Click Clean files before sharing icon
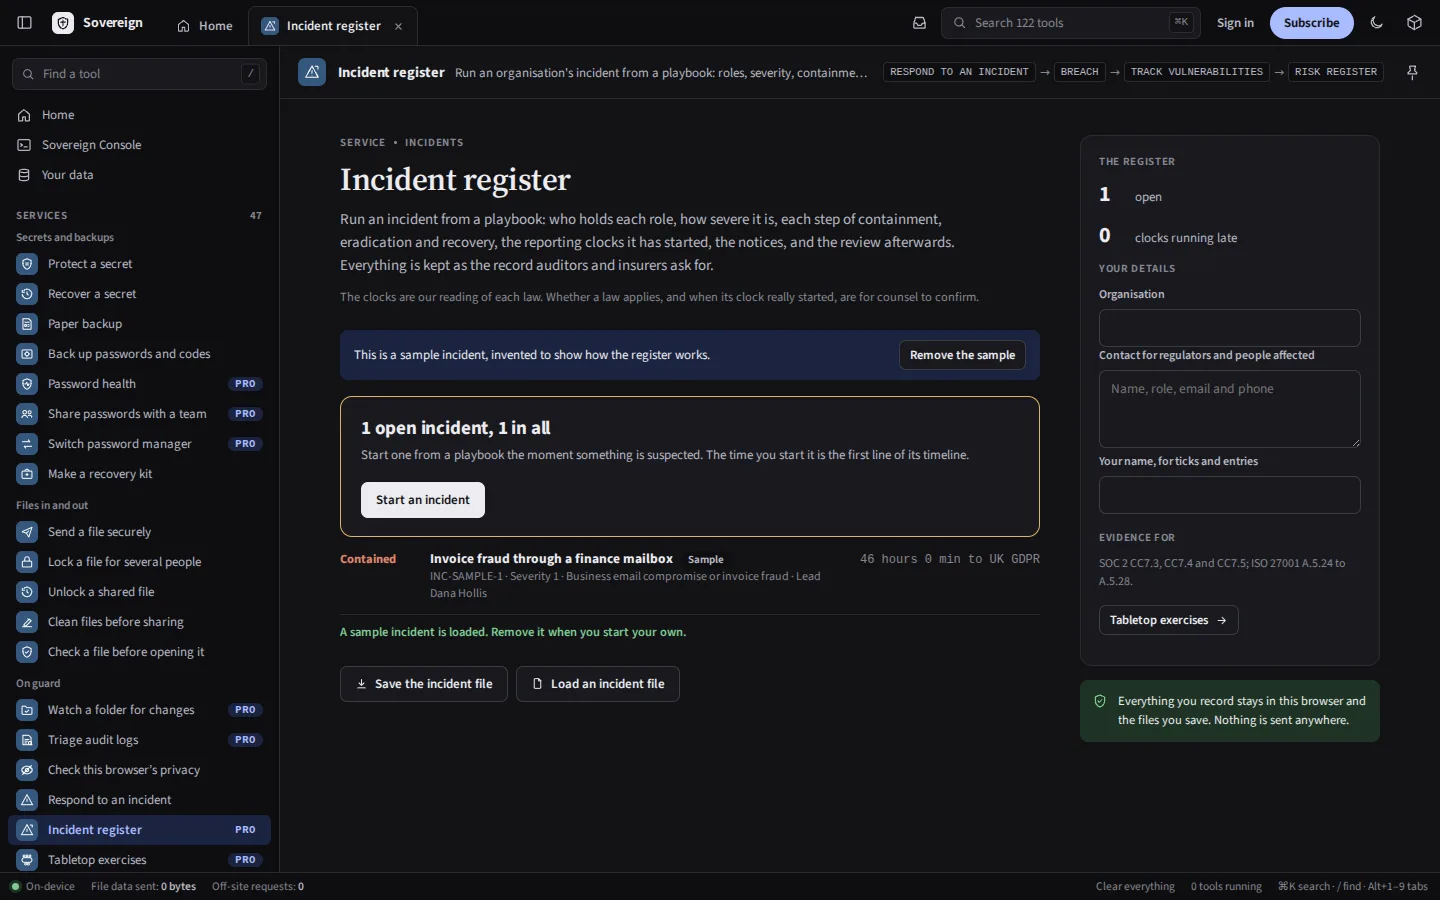Image resolution: width=1440 pixels, height=900 pixels. tap(27, 622)
